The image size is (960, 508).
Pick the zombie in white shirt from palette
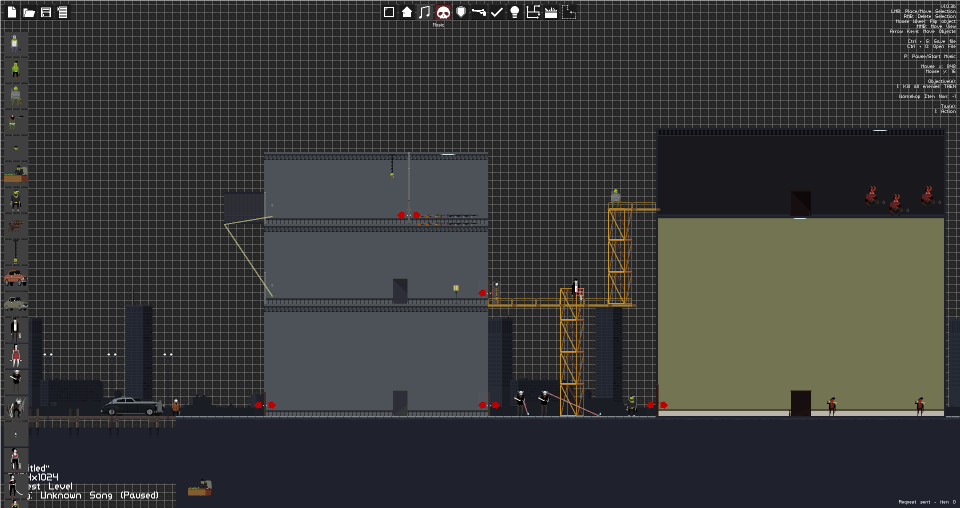pos(15,43)
